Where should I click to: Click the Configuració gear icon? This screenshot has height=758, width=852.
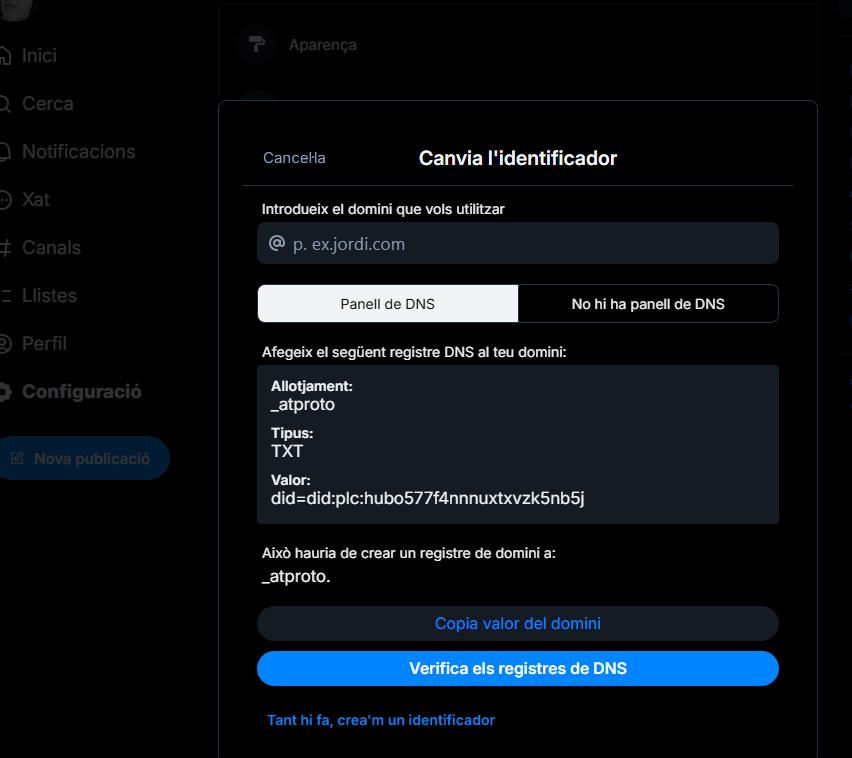(5, 392)
